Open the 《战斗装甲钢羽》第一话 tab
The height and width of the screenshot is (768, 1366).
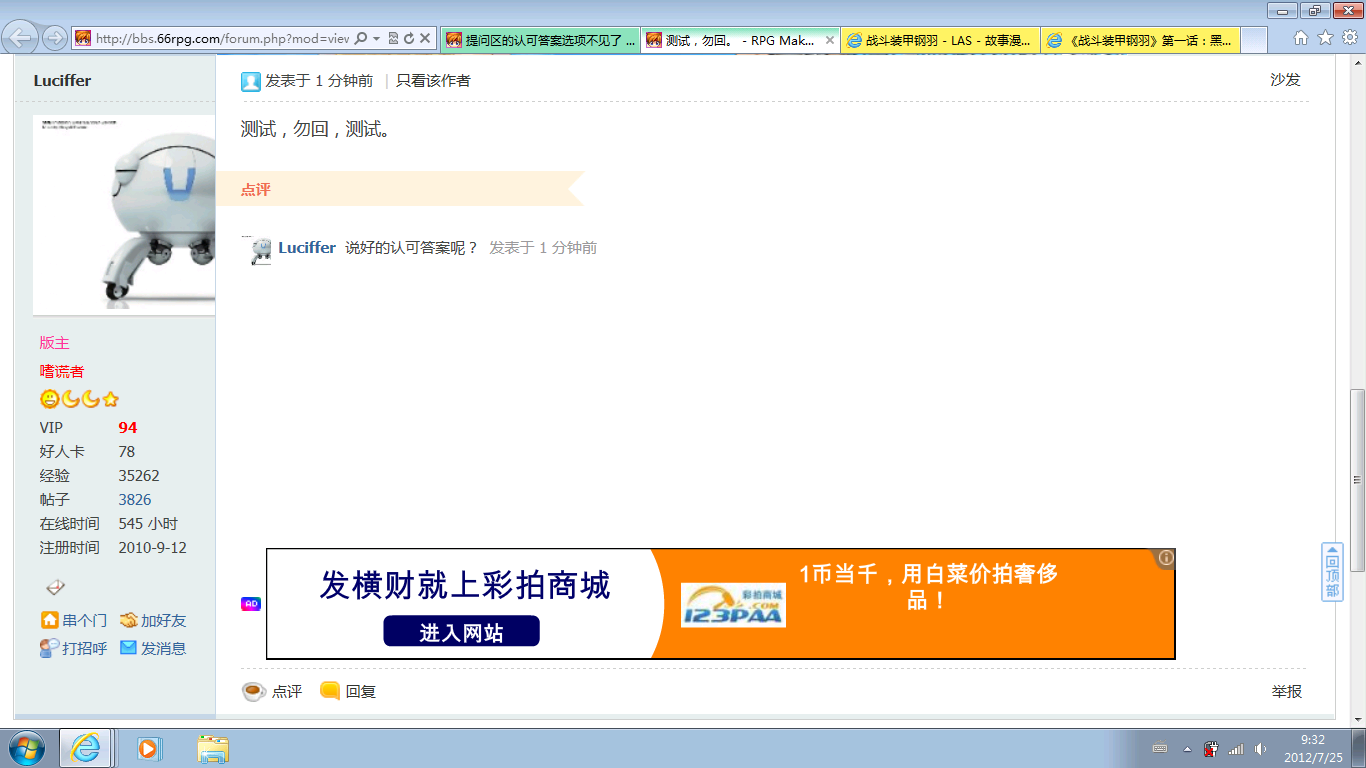1140,40
